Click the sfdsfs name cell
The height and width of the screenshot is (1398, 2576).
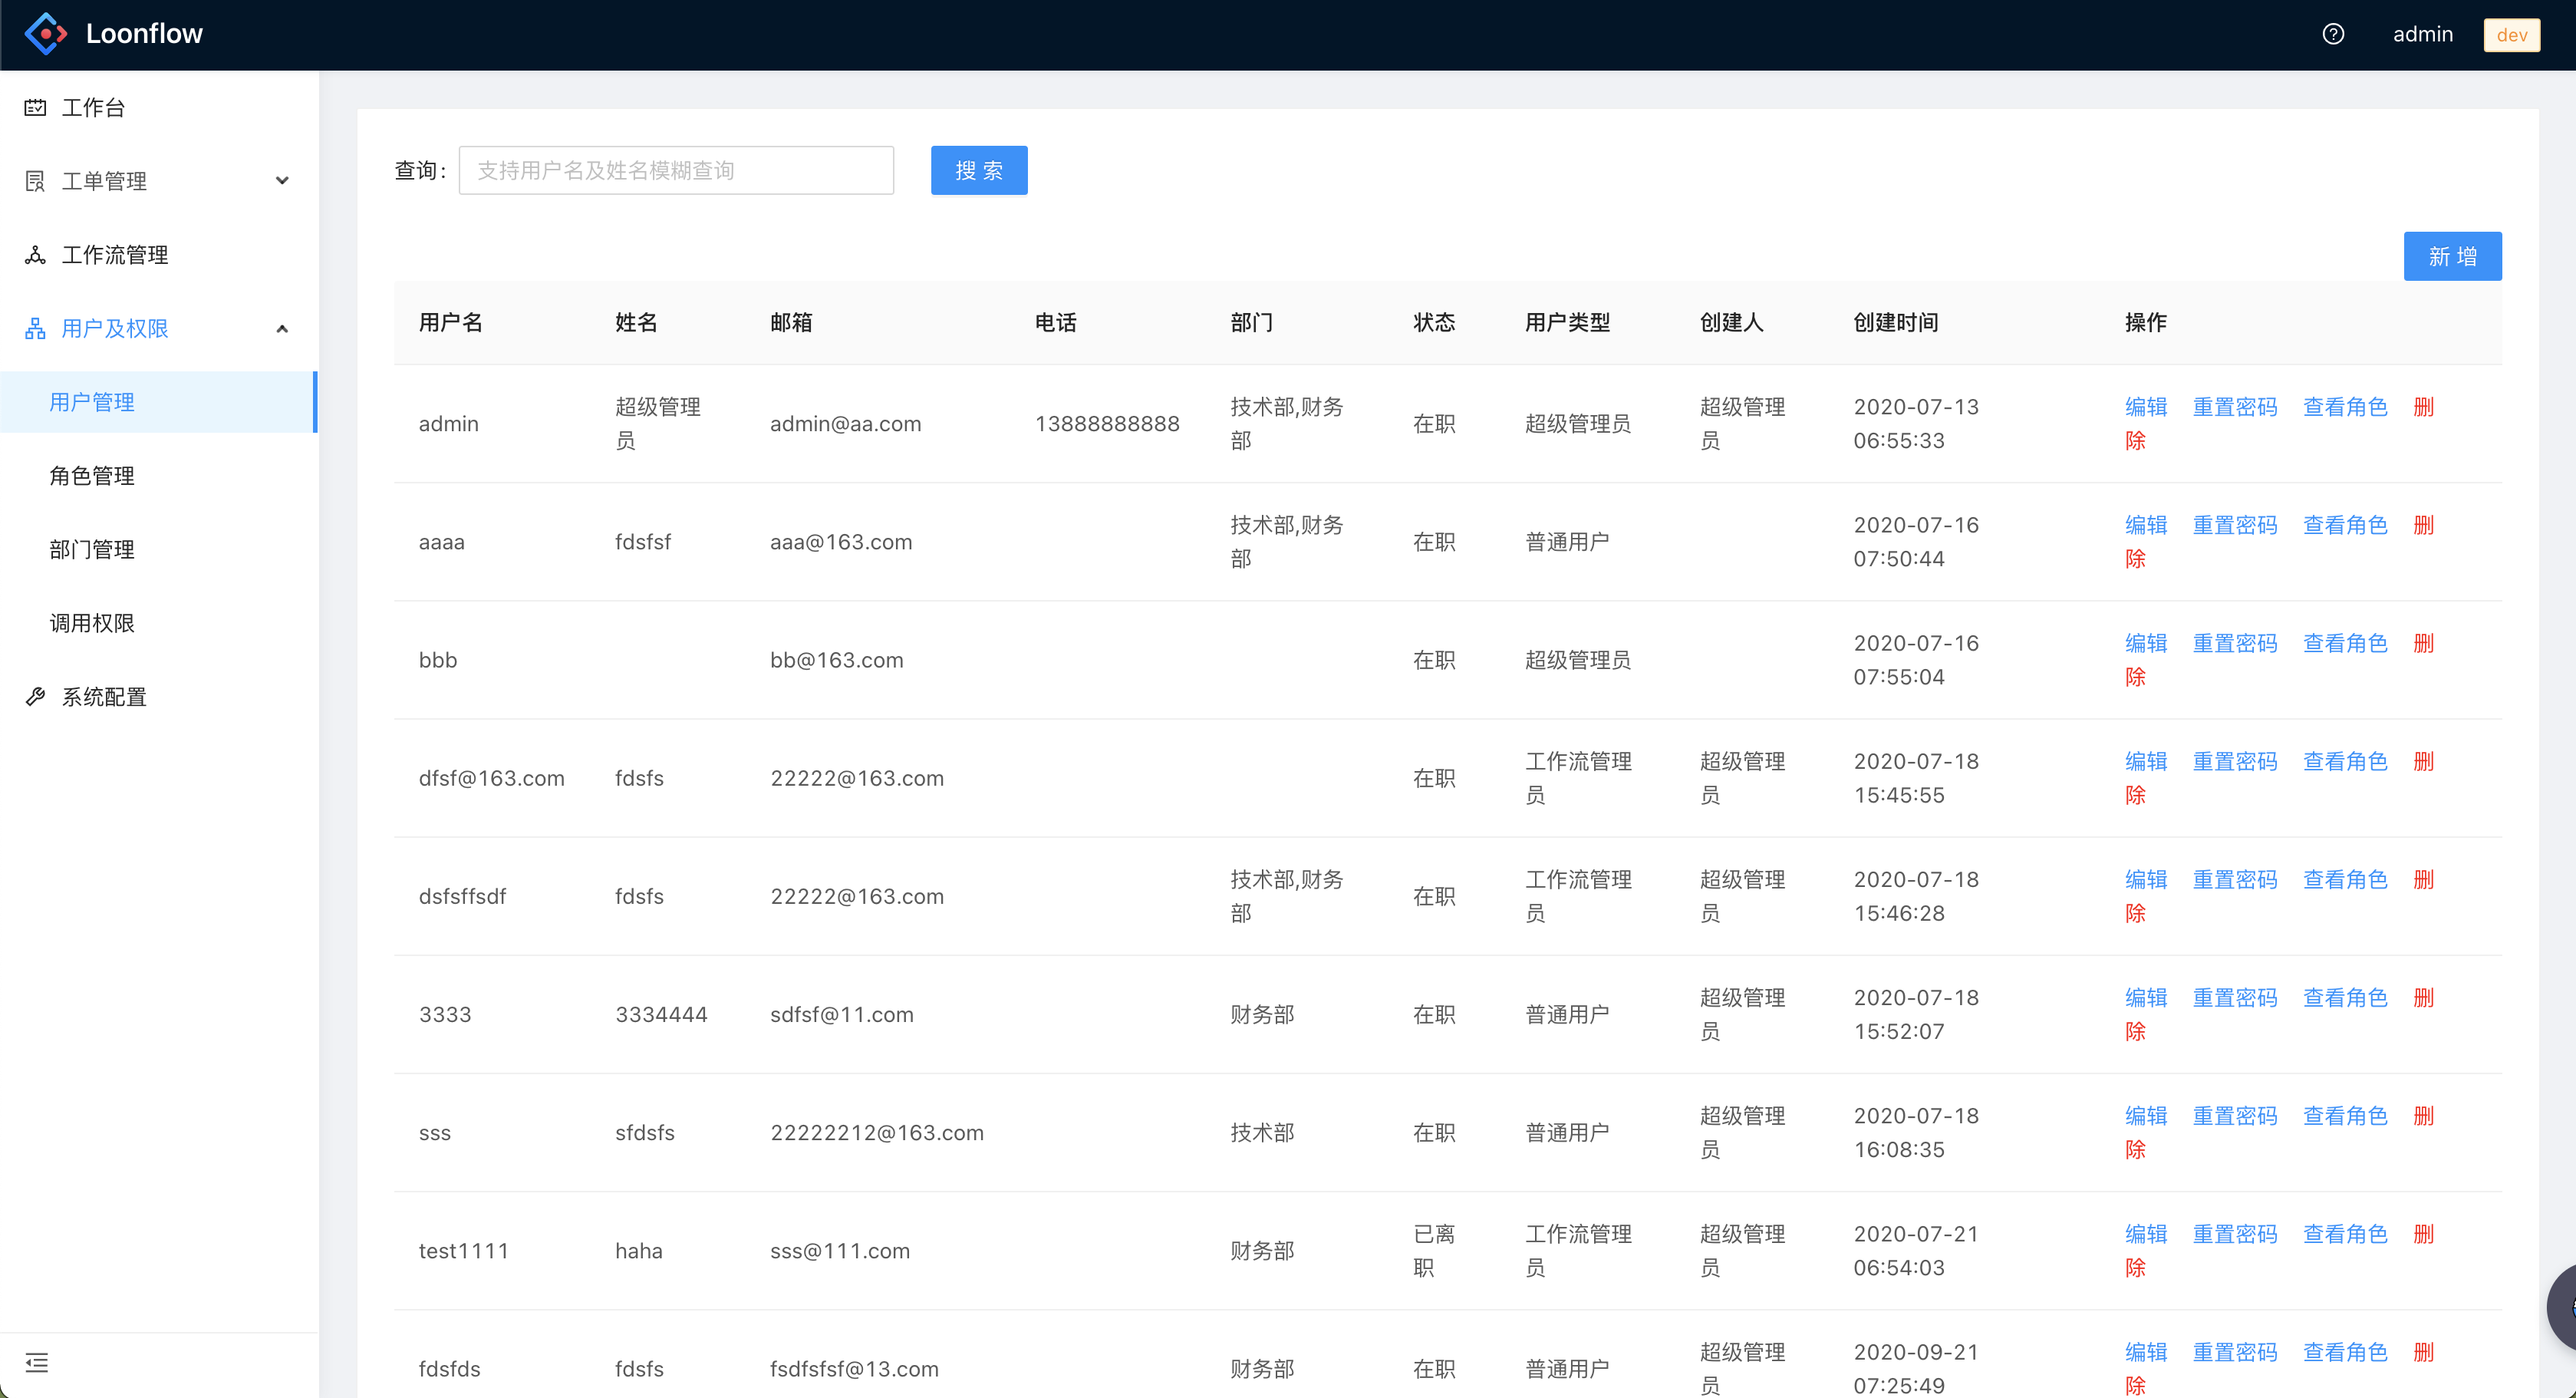[x=645, y=1132]
